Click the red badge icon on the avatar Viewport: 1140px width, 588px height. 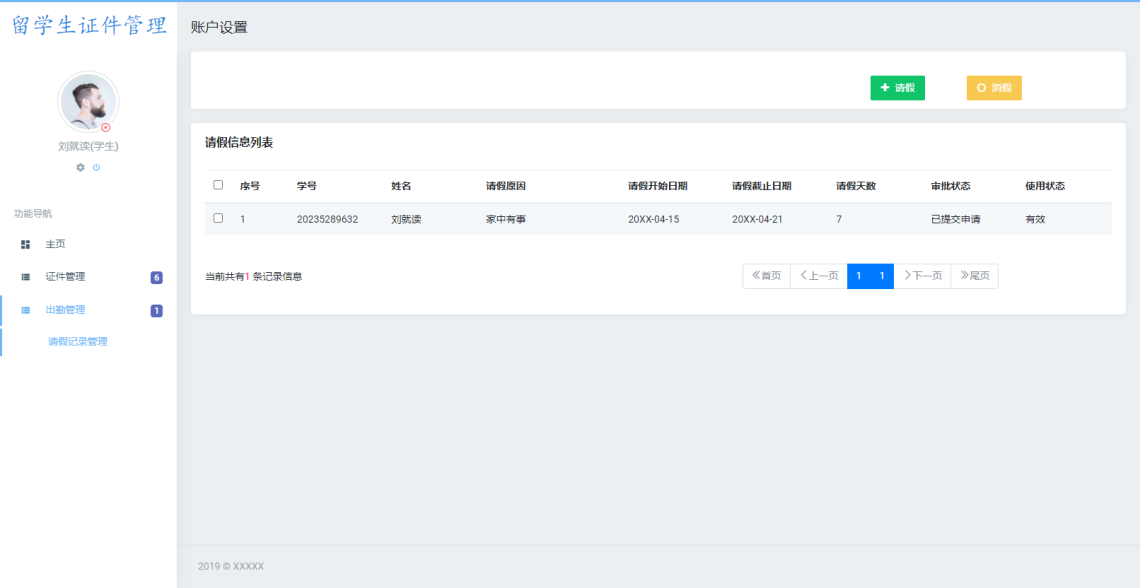coord(107,127)
